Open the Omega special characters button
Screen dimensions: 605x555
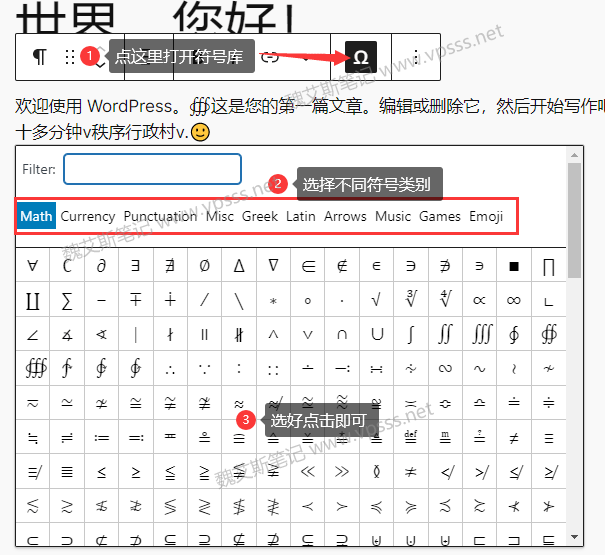(x=361, y=57)
